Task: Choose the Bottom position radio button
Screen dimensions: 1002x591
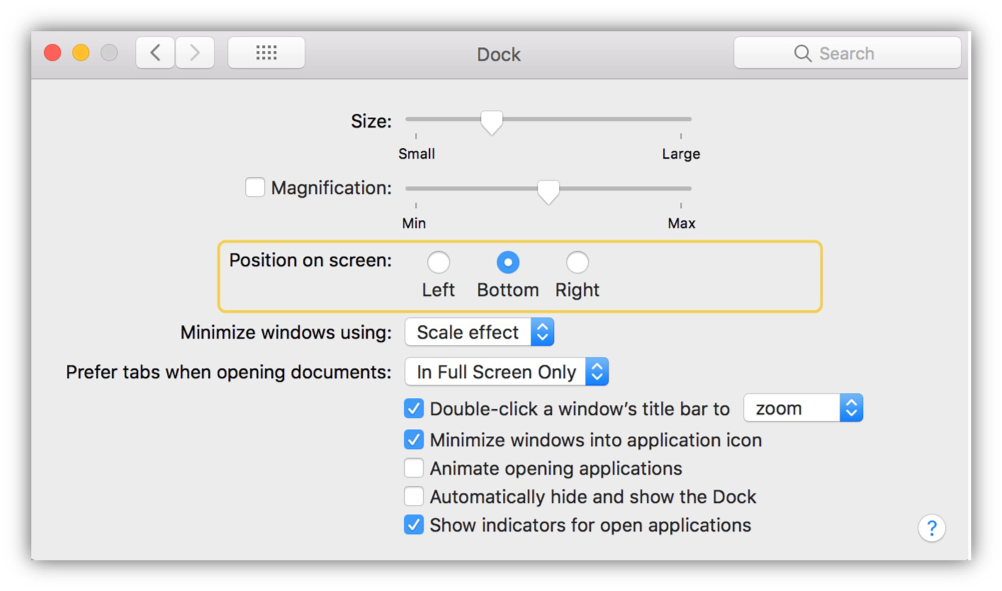Action: (508, 263)
